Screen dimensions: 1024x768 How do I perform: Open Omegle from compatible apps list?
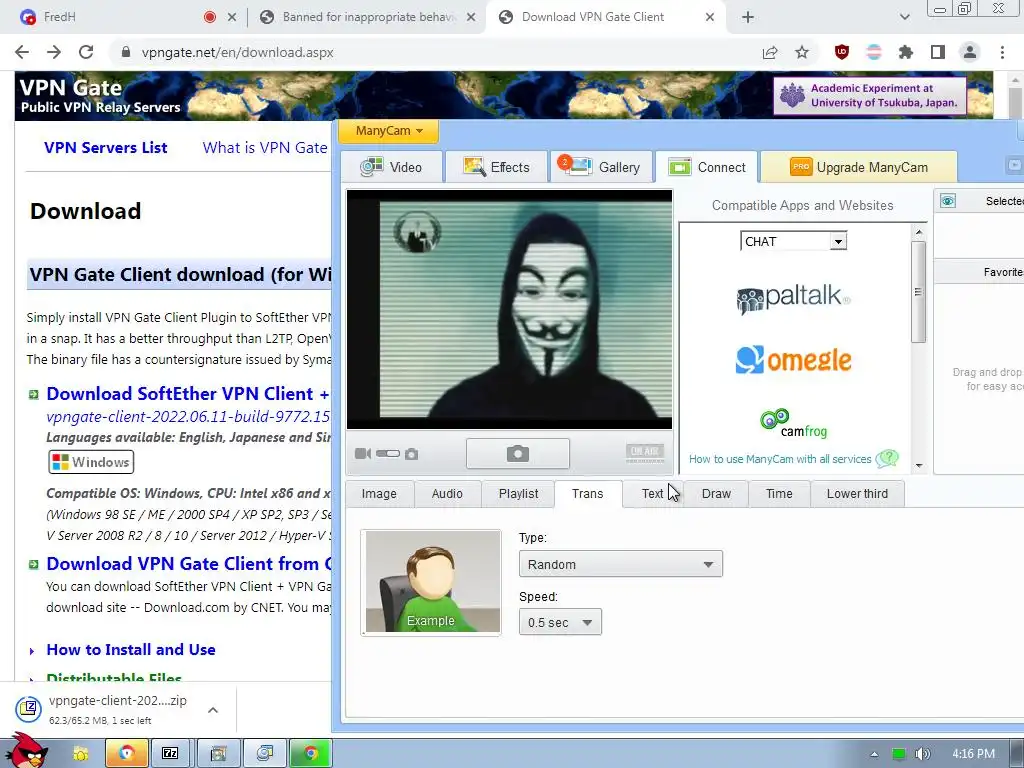[793, 360]
